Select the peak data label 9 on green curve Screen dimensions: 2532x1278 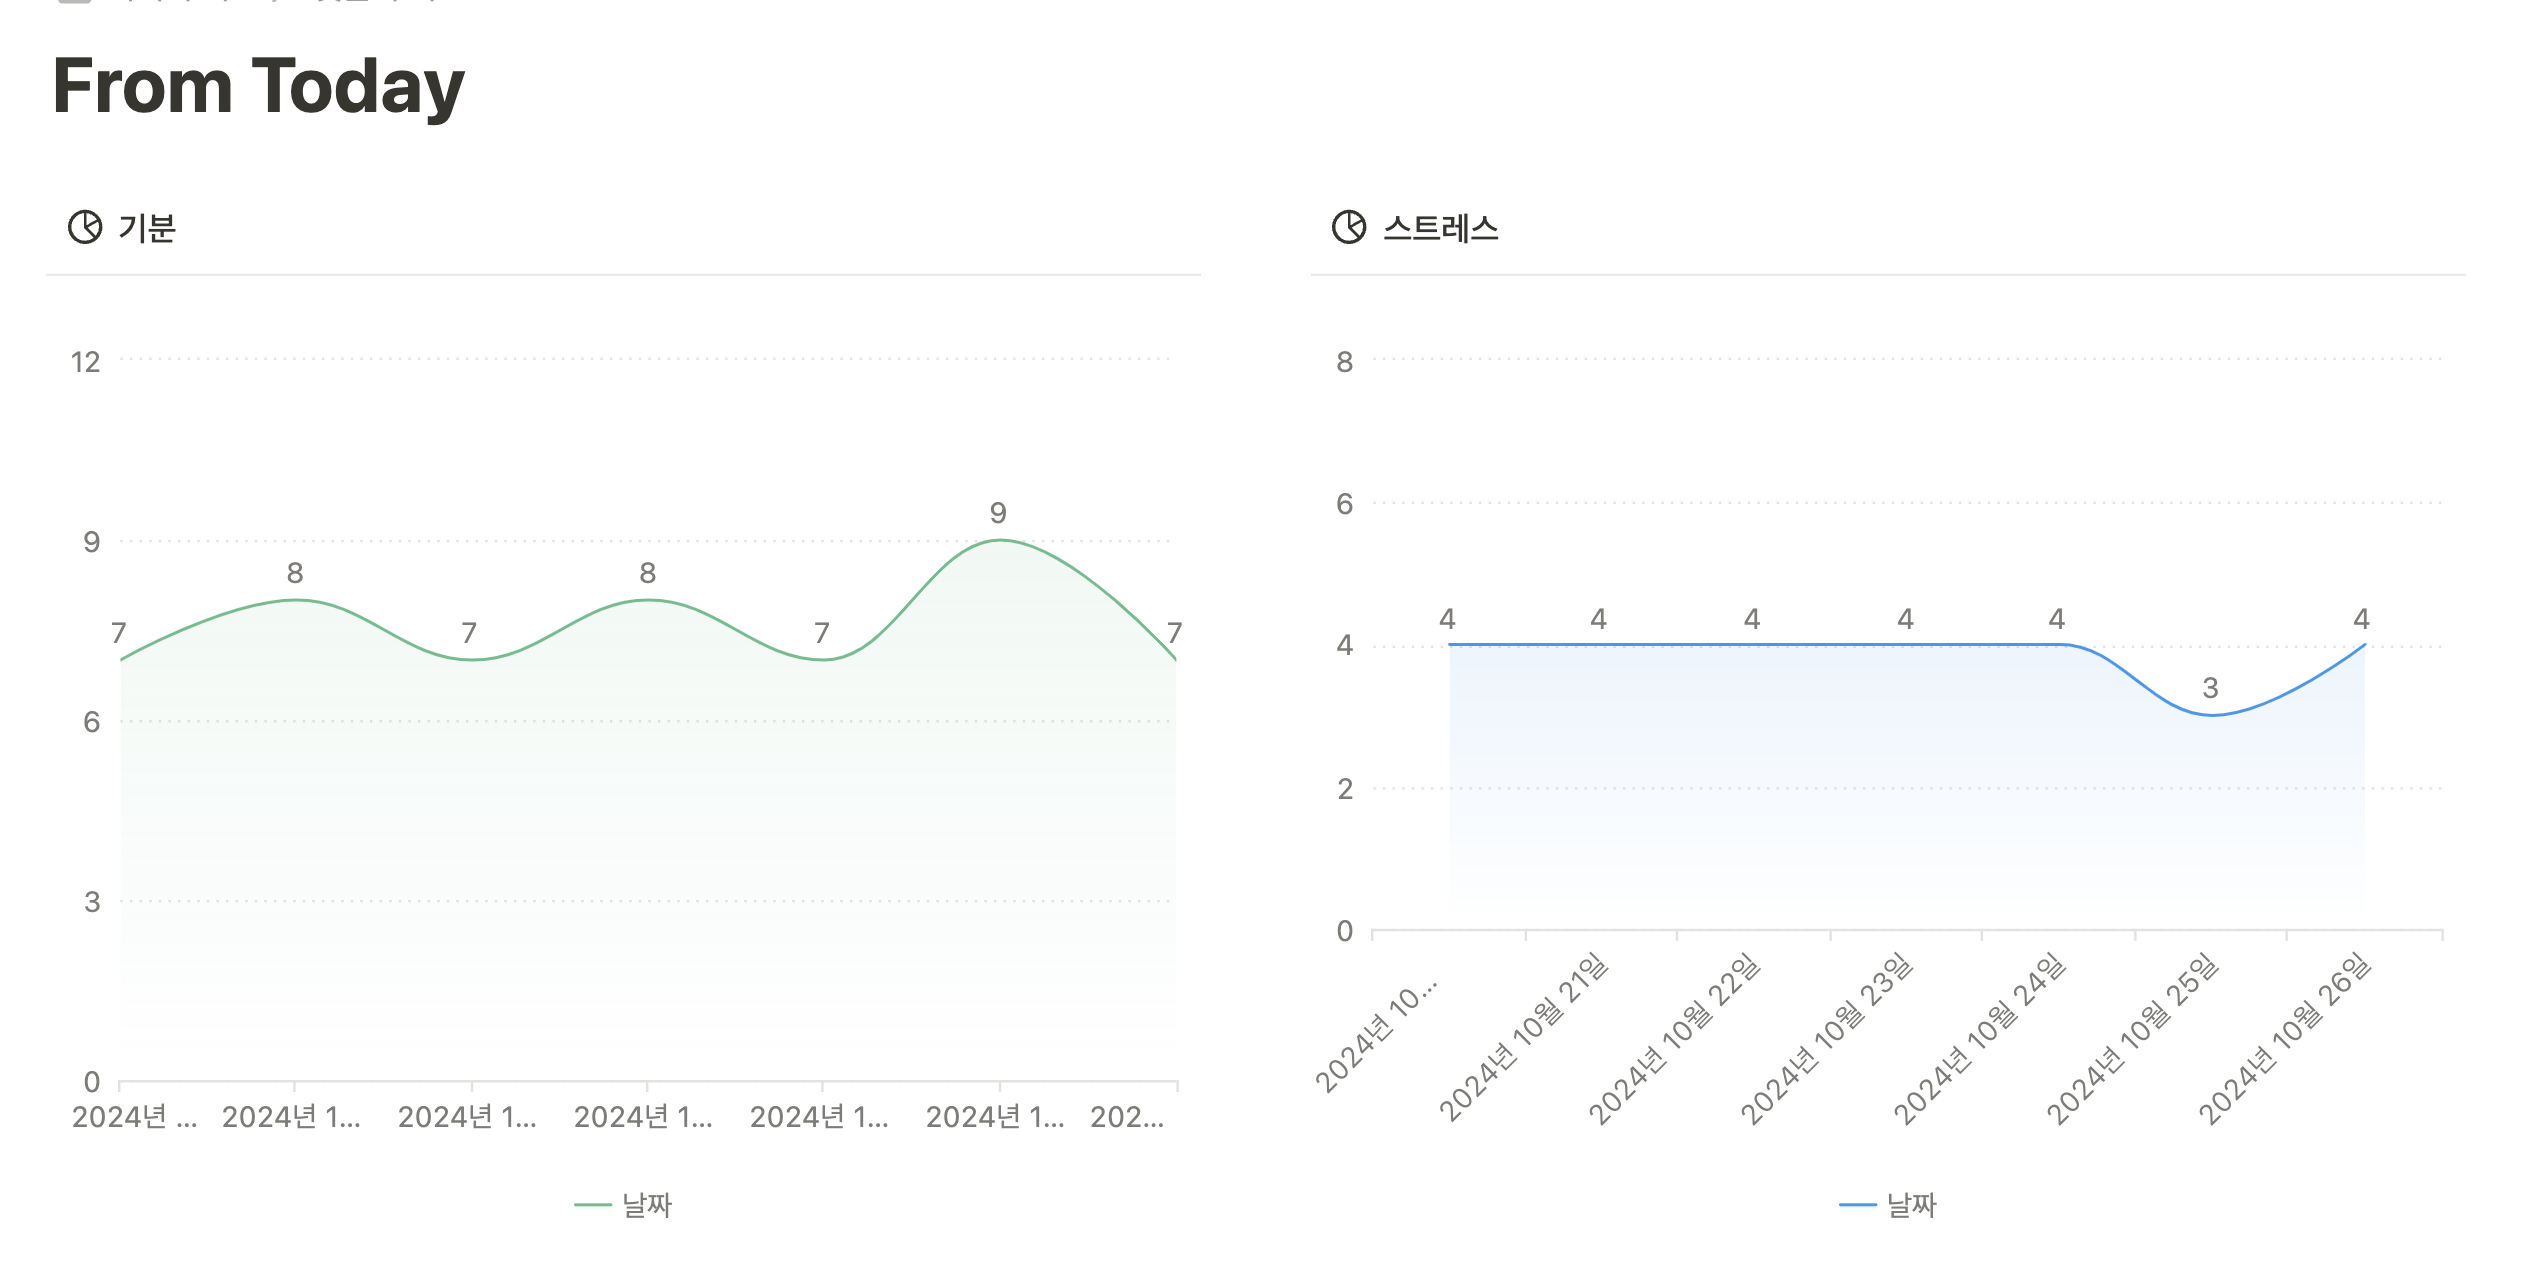coord(998,513)
